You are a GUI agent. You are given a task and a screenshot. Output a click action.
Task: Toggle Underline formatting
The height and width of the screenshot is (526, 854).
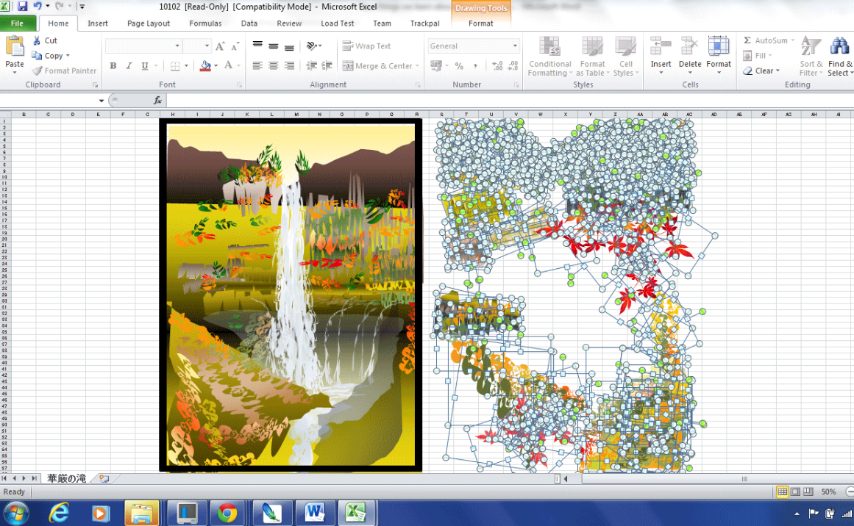145,66
